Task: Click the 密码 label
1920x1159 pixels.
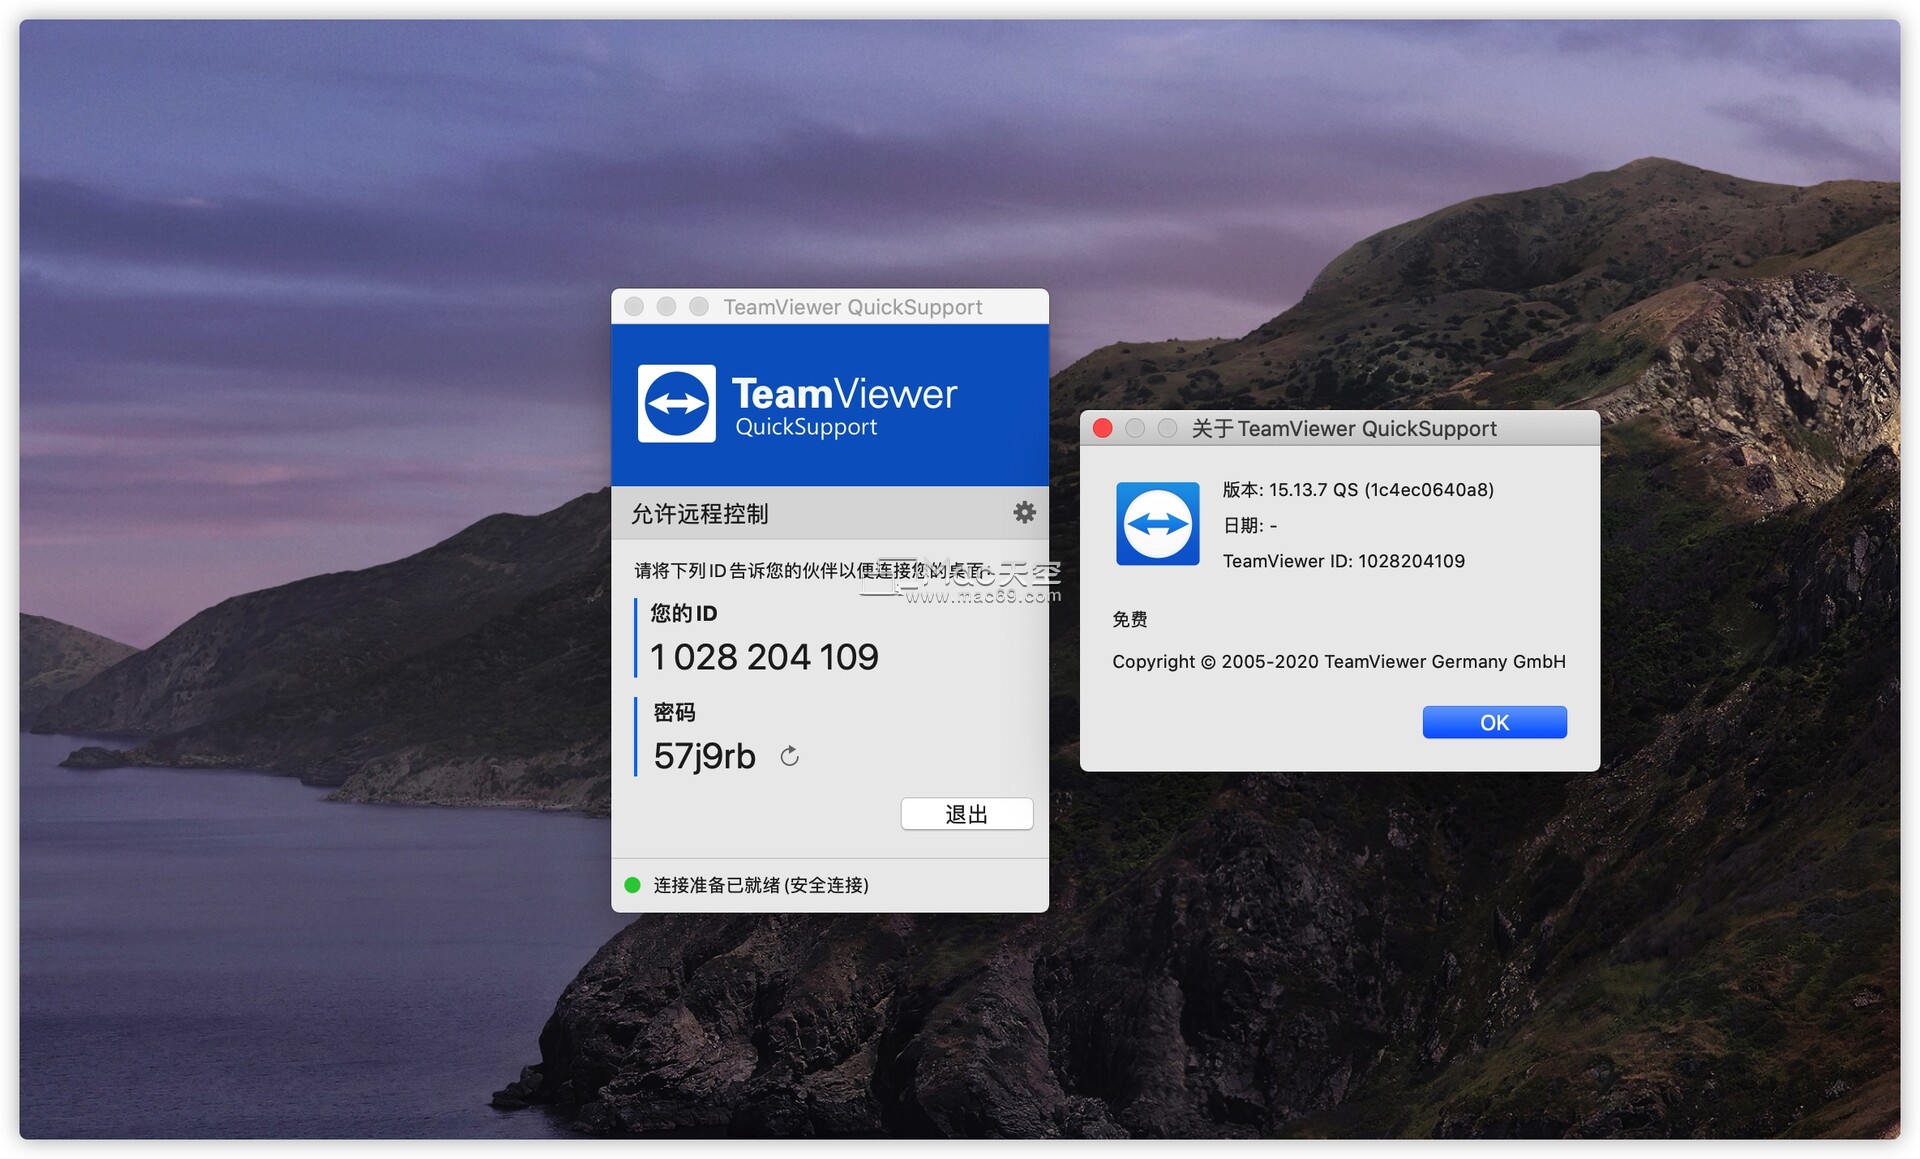Action: click(x=674, y=712)
